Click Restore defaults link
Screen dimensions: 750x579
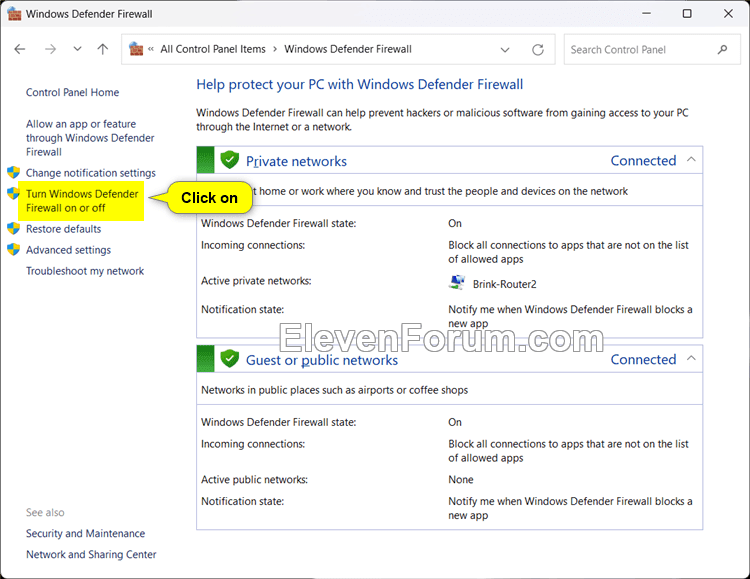click(x=64, y=229)
